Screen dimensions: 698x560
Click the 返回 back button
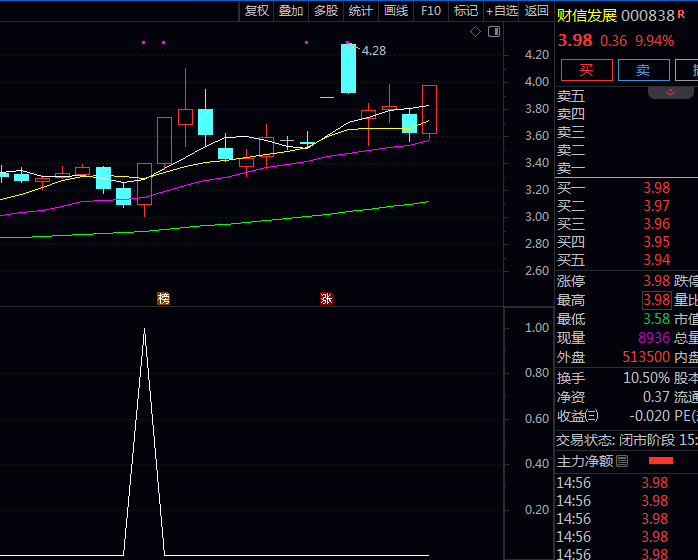[536, 11]
